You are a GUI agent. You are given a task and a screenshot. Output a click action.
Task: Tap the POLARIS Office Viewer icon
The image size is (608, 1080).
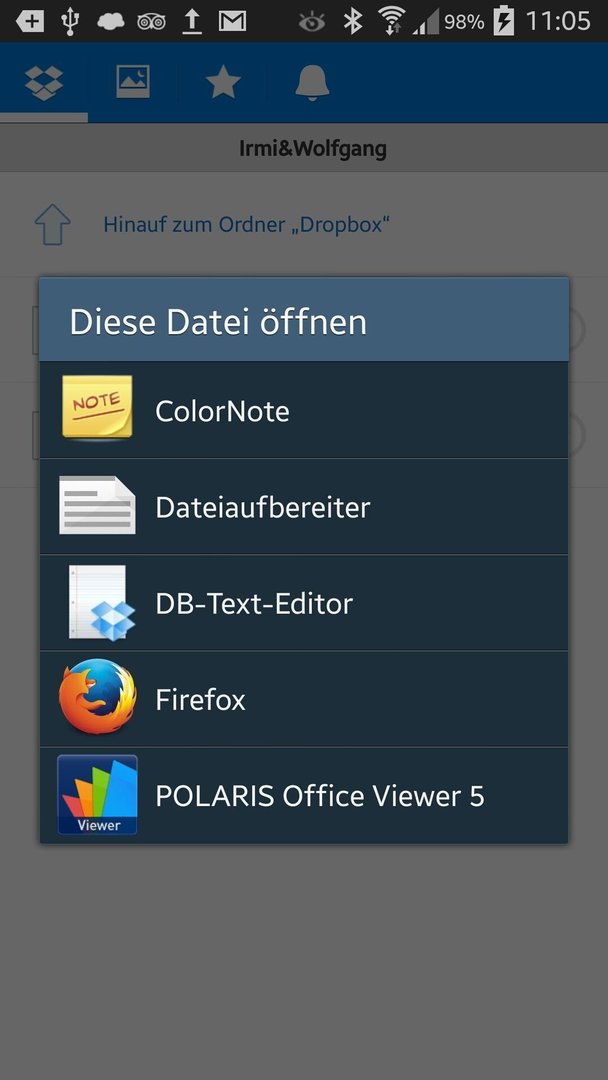(x=97, y=795)
